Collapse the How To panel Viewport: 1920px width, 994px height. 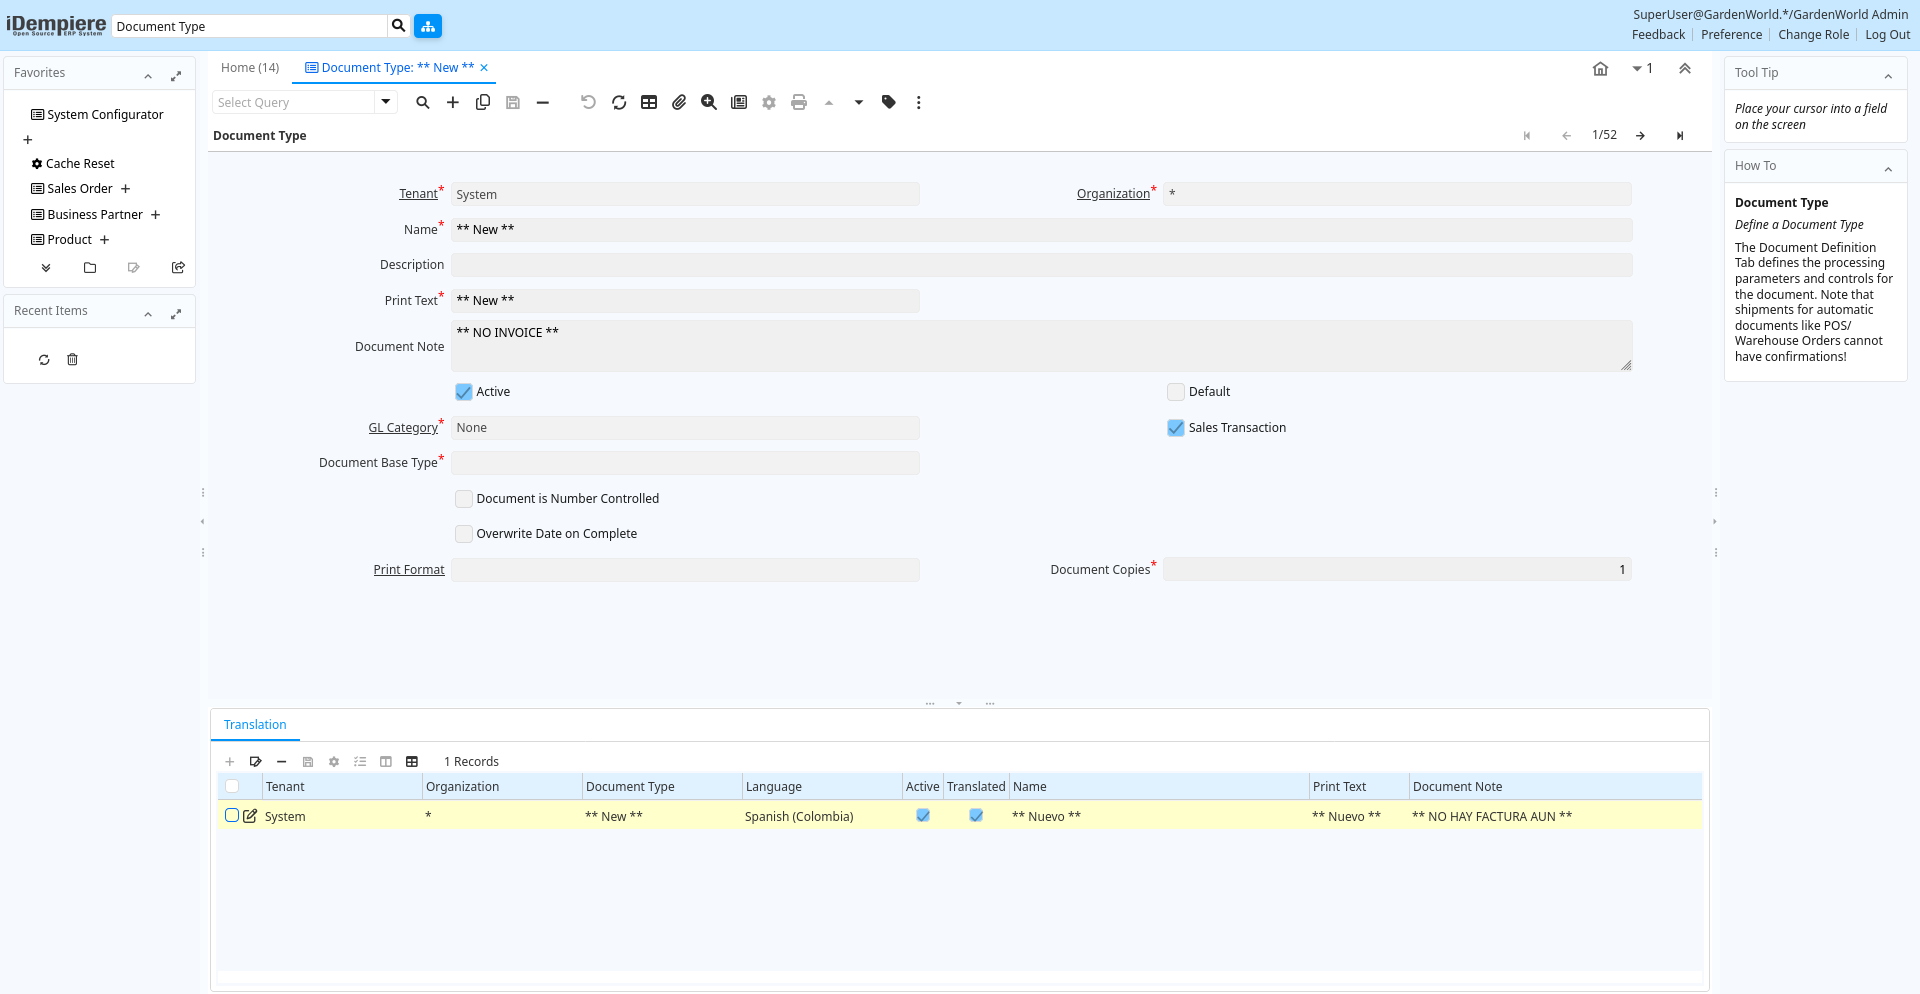coord(1888,169)
